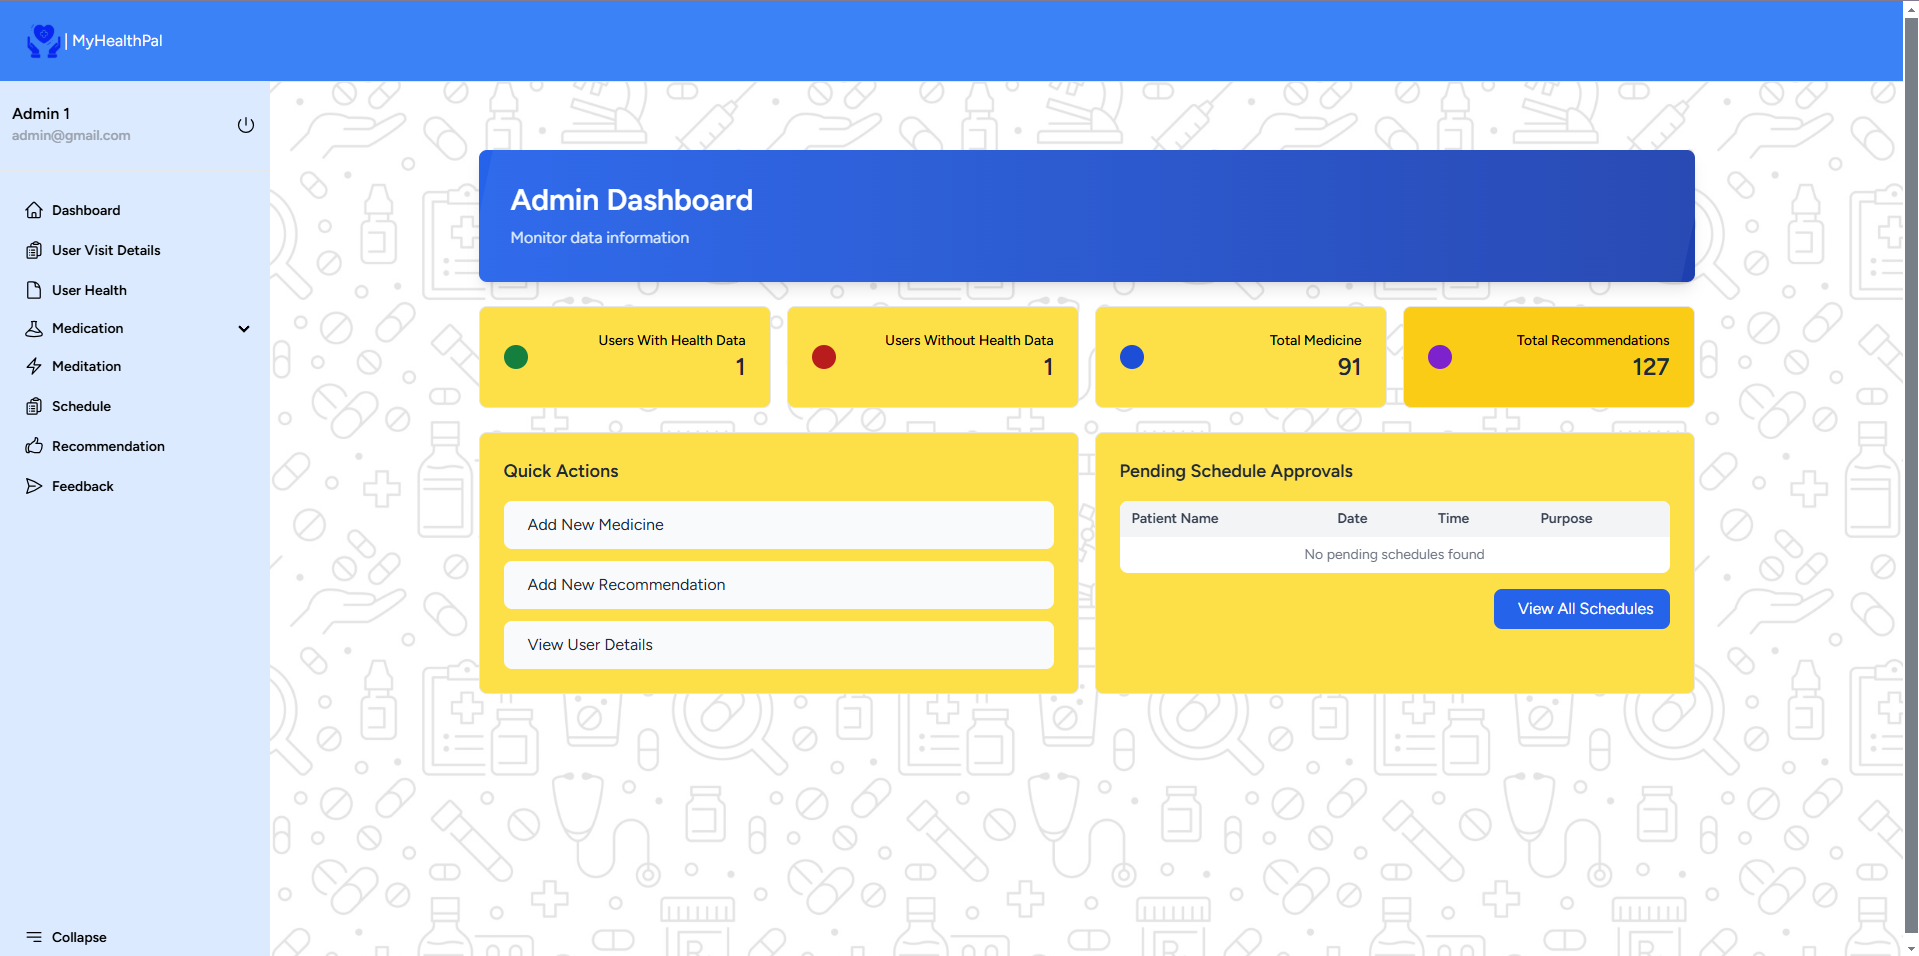Click the Dashboard home icon
Screen dimensions: 1919x956
(x=34, y=210)
